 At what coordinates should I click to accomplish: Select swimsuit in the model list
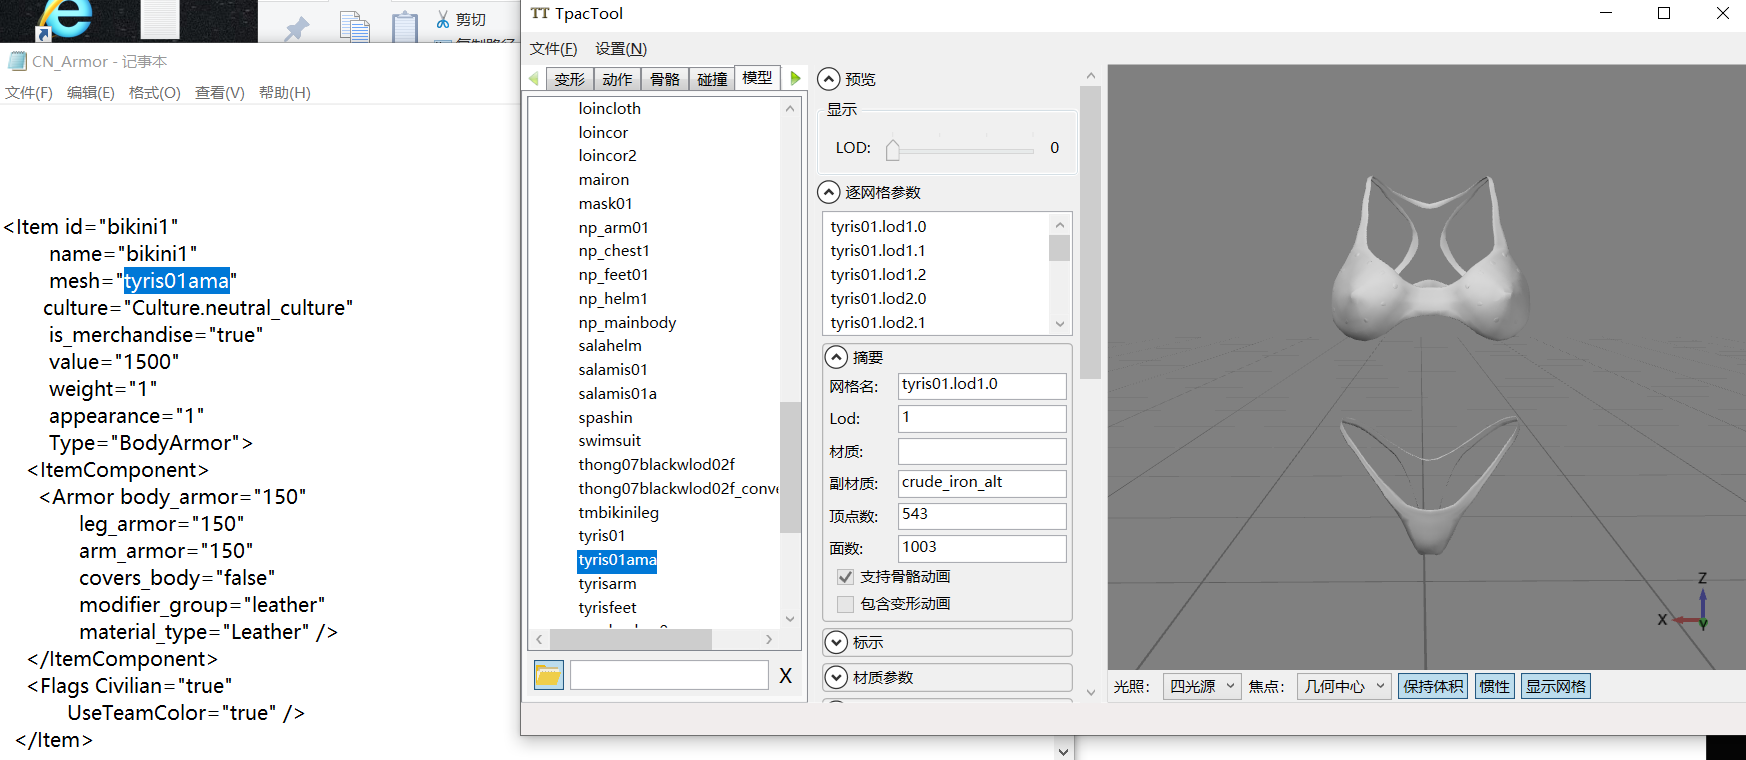click(x=610, y=441)
